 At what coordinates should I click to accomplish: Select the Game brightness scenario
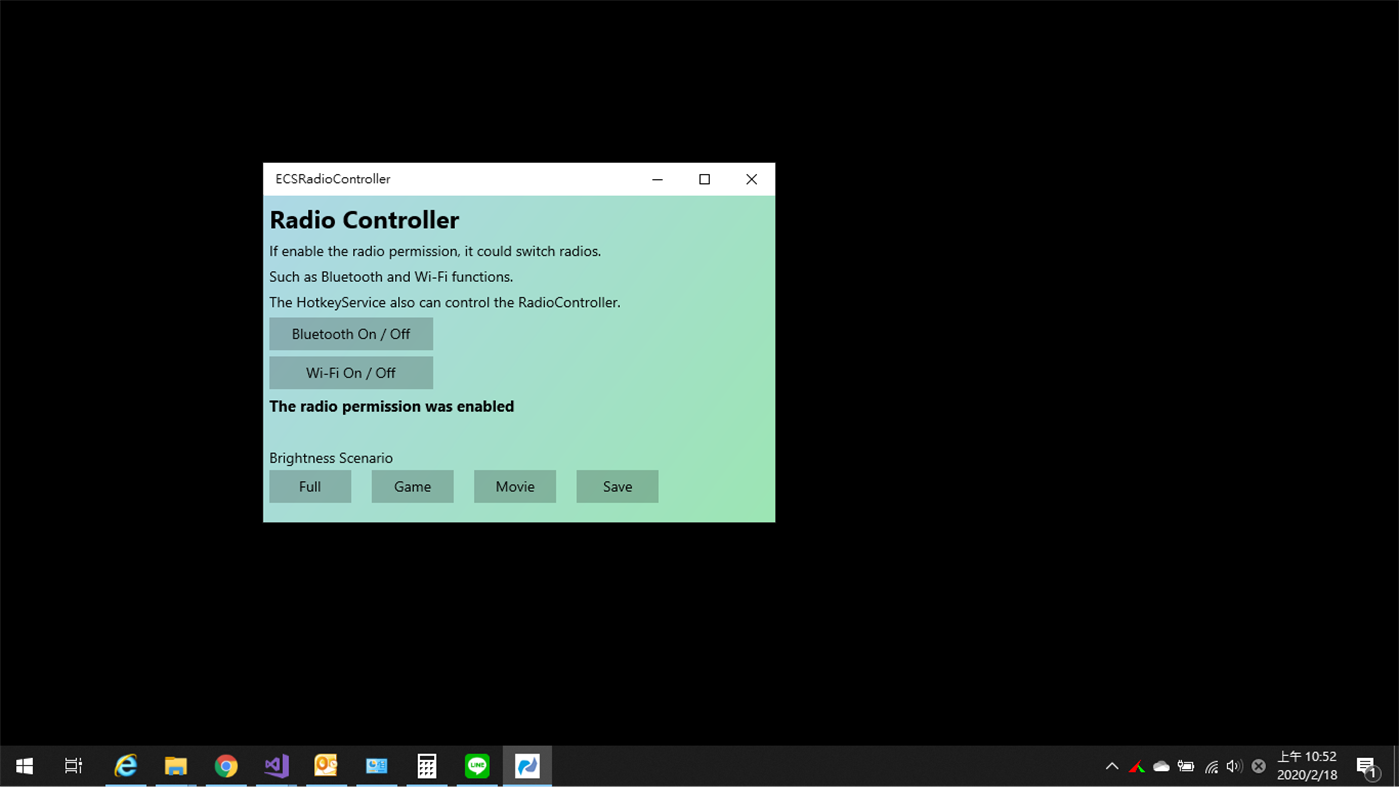412,486
